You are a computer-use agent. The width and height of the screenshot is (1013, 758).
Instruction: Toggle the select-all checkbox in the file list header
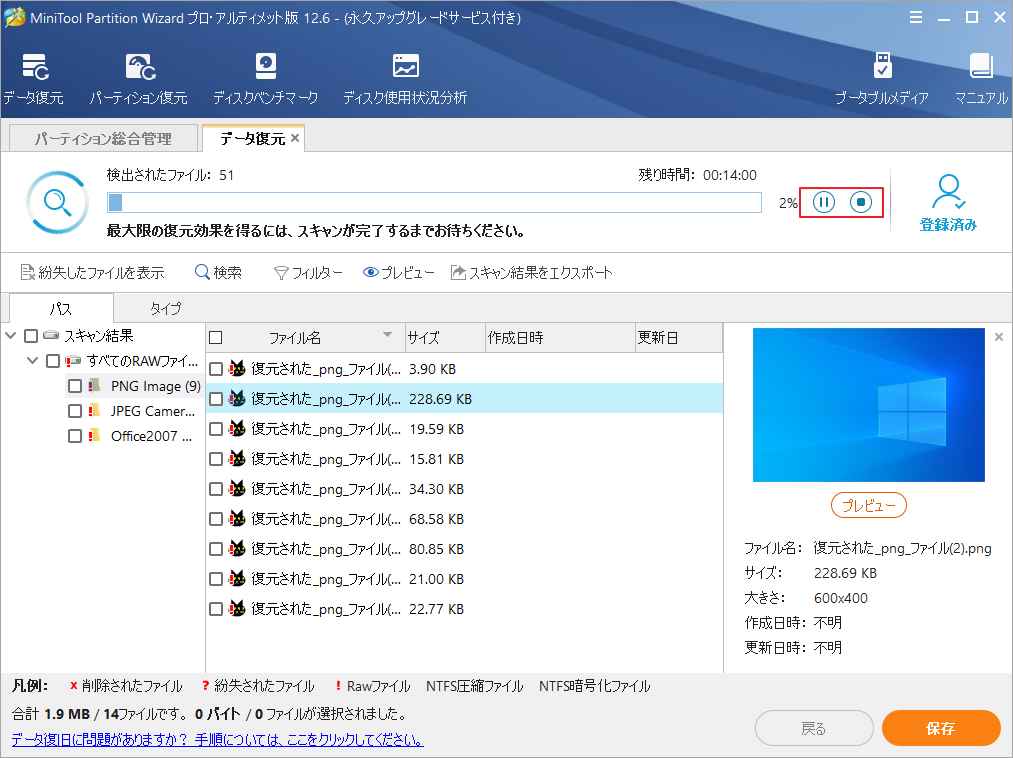(216, 337)
